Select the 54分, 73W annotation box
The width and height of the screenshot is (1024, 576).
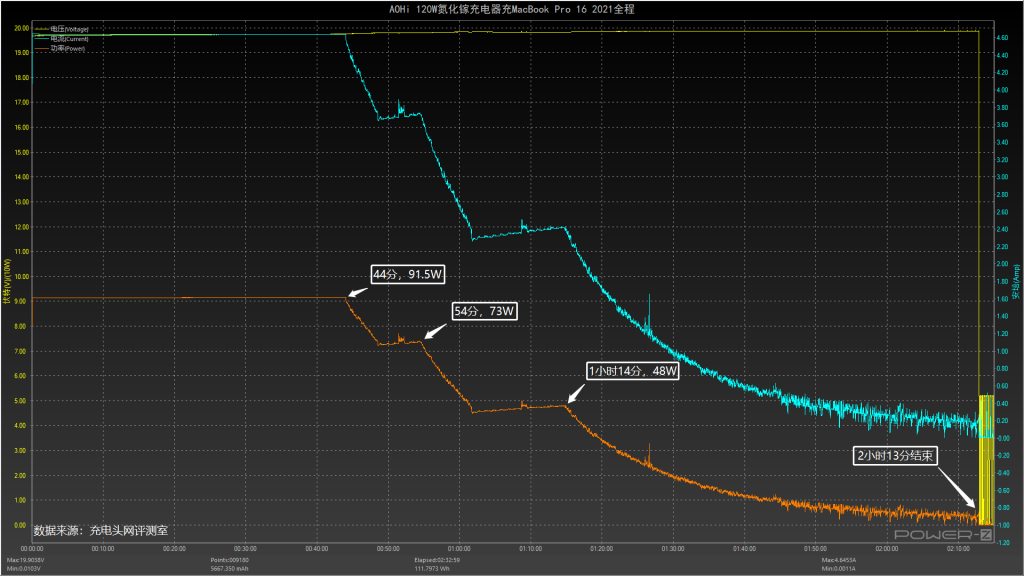pos(486,311)
